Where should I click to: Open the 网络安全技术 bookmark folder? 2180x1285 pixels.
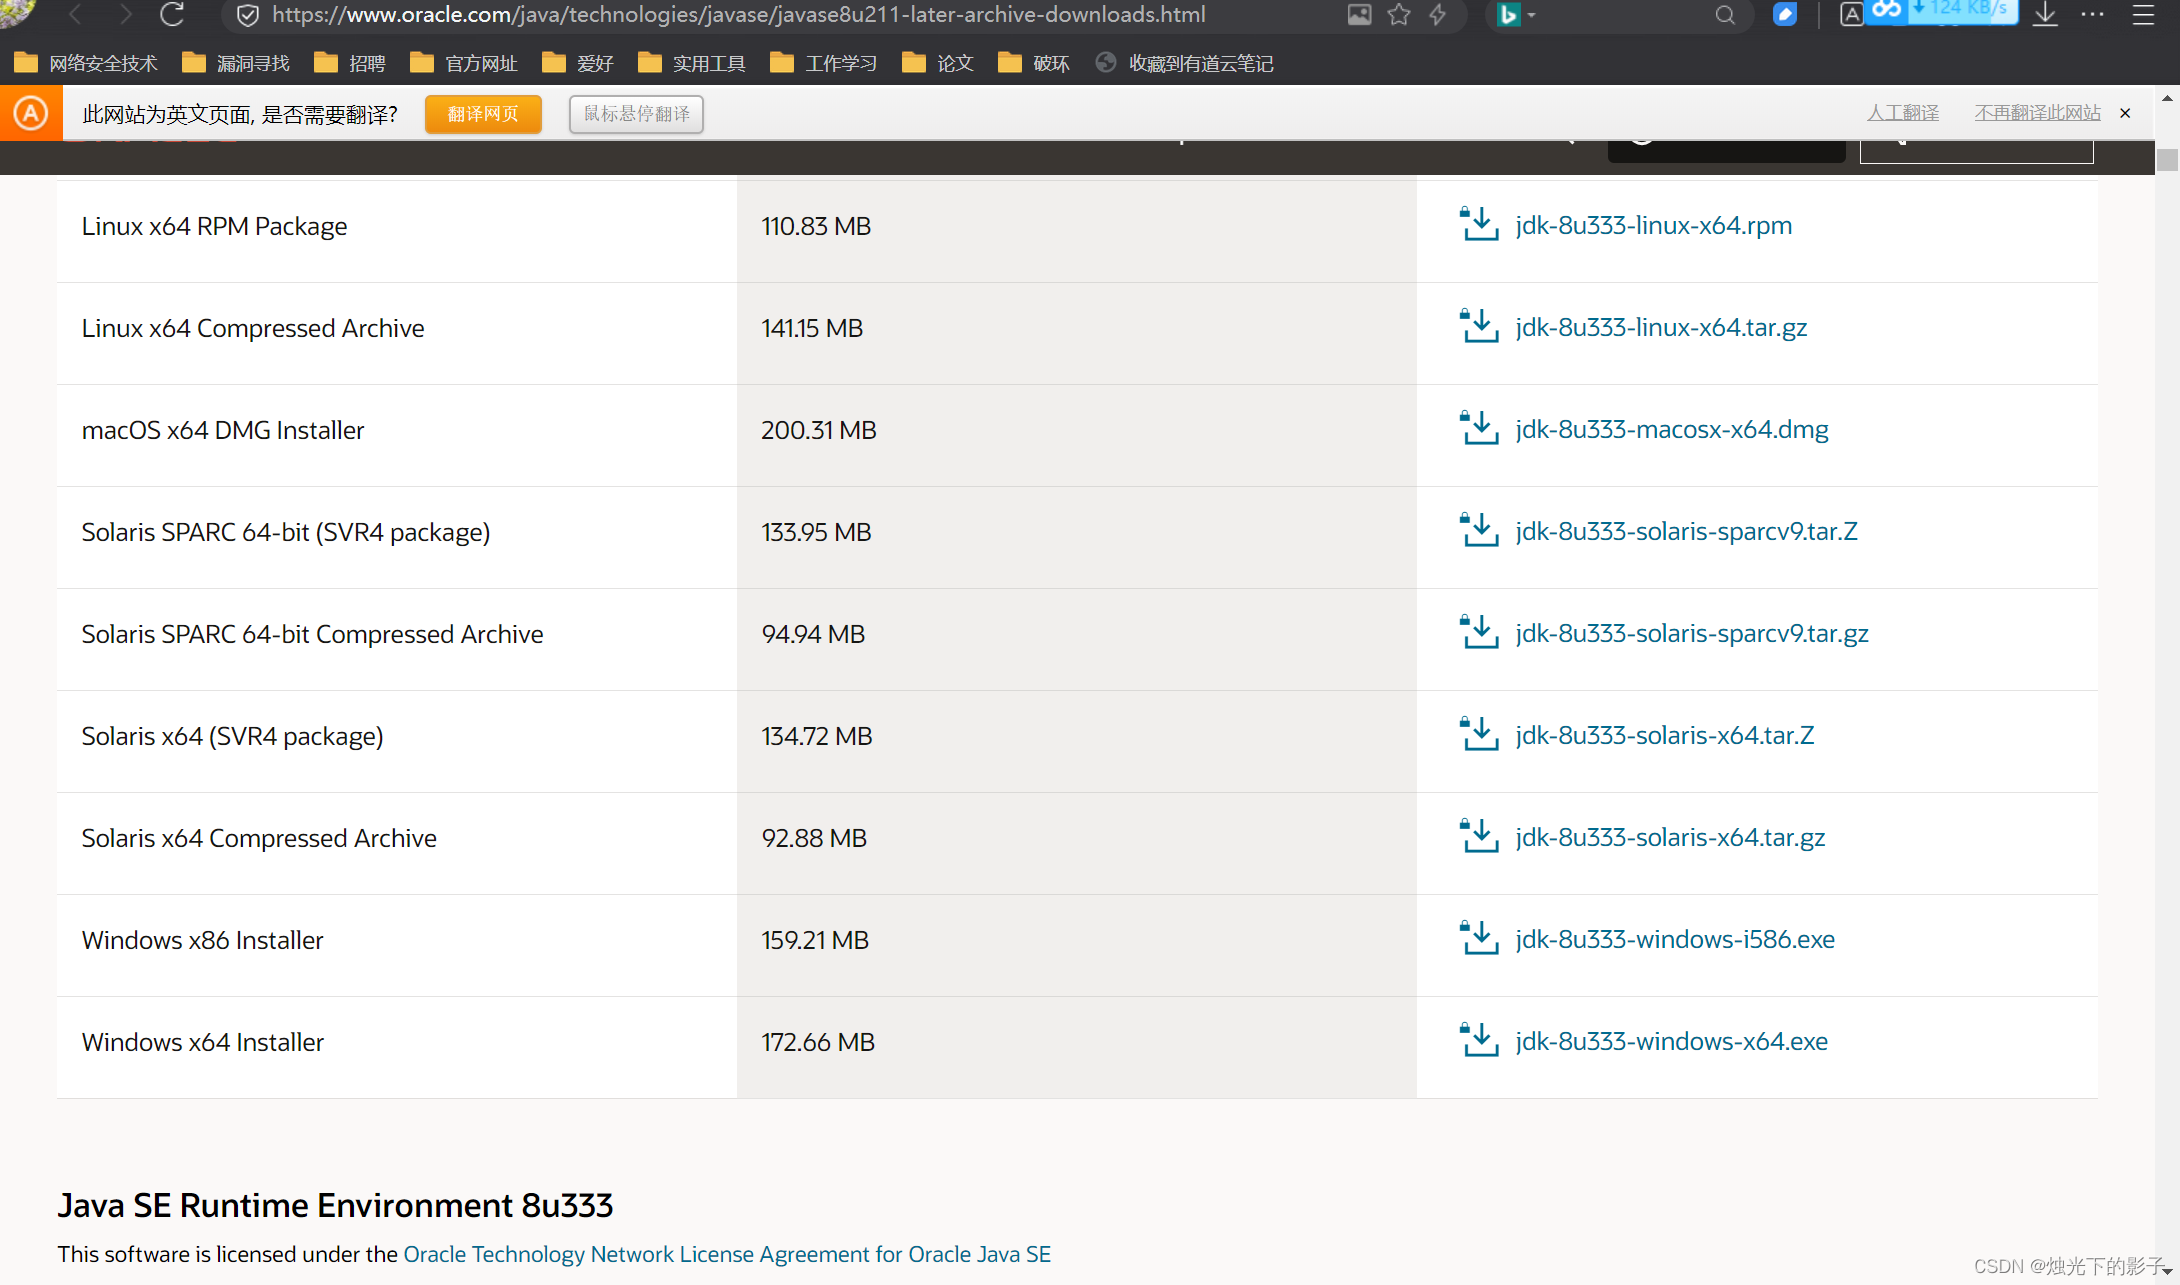pyautogui.click(x=86, y=63)
